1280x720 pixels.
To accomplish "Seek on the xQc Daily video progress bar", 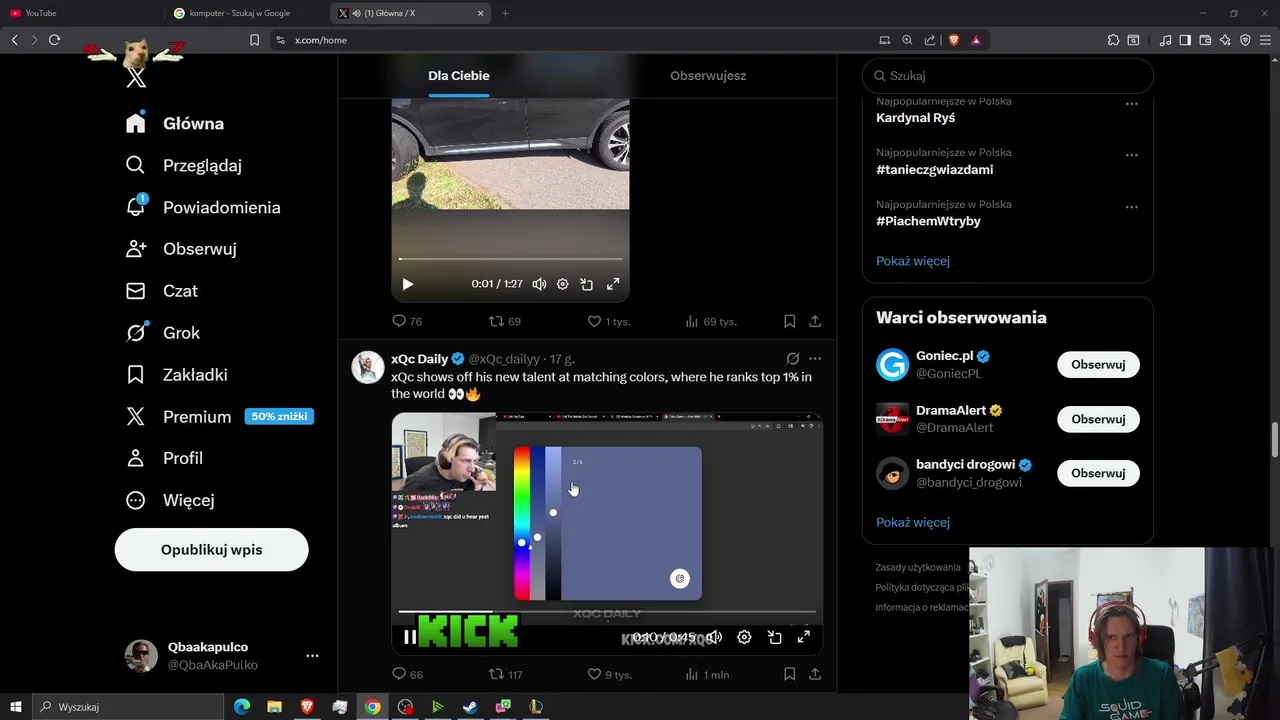I will tap(607, 612).
